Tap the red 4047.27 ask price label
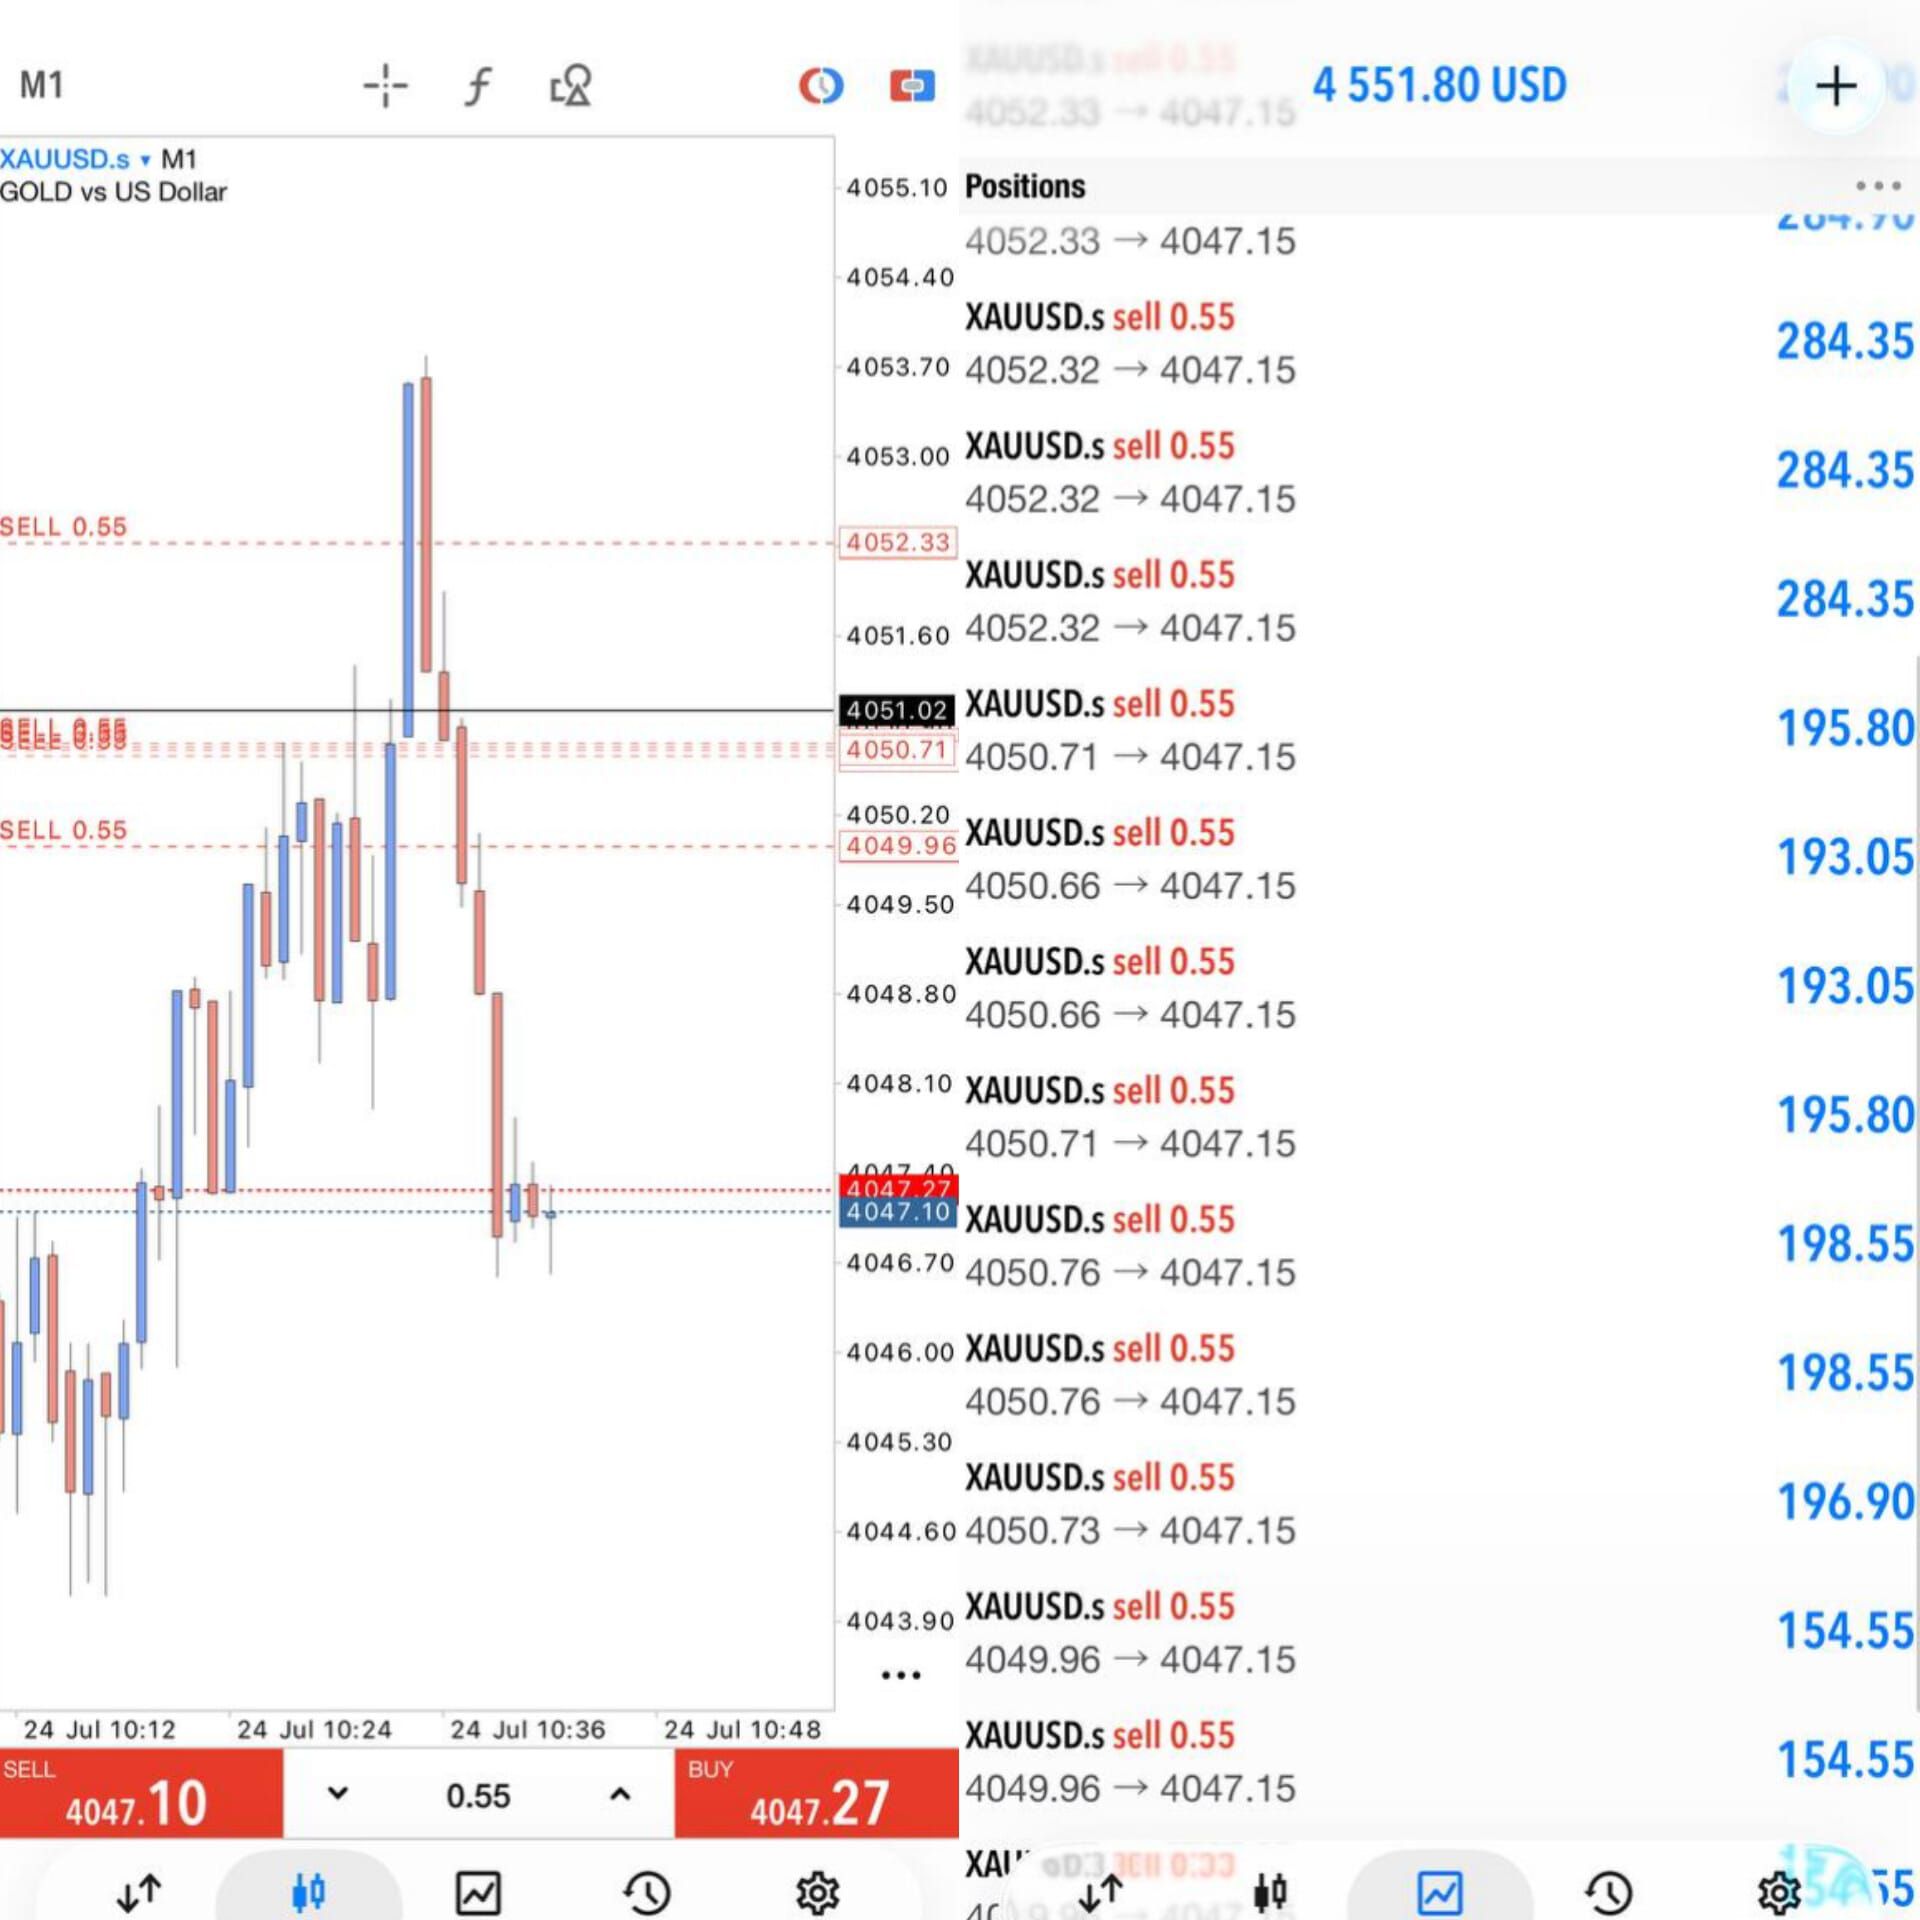Screen dimensions: 1920x1920 (x=899, y=1188)
